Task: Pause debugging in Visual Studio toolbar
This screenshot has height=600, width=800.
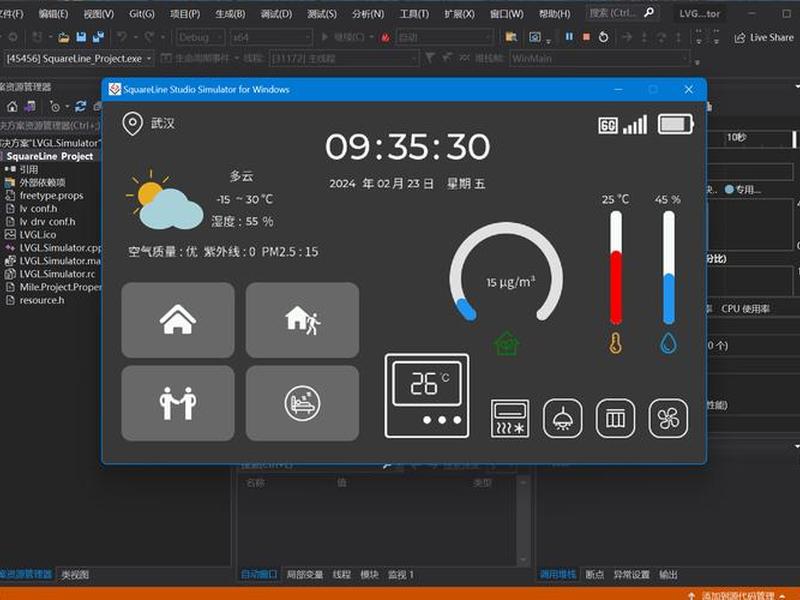Action: [x=569, y=37]
